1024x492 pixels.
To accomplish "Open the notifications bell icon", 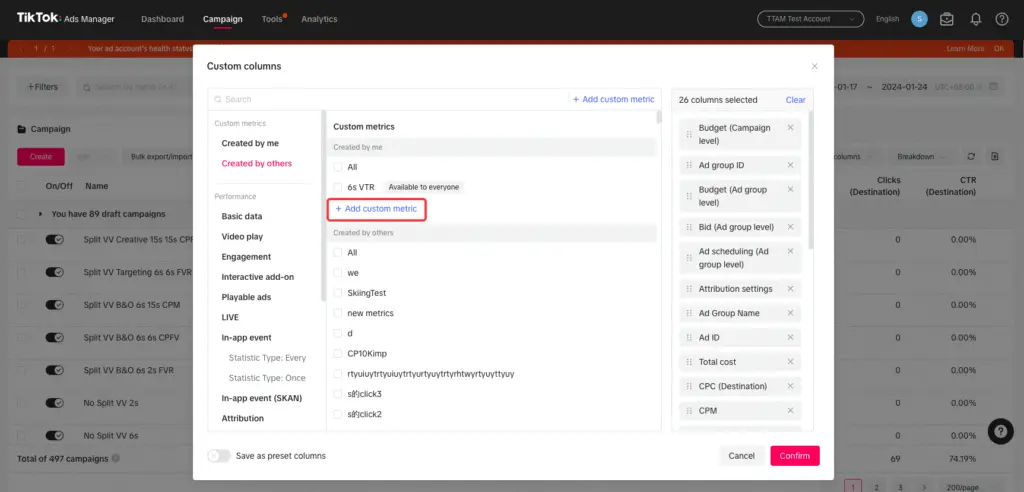I will (975, 19).
